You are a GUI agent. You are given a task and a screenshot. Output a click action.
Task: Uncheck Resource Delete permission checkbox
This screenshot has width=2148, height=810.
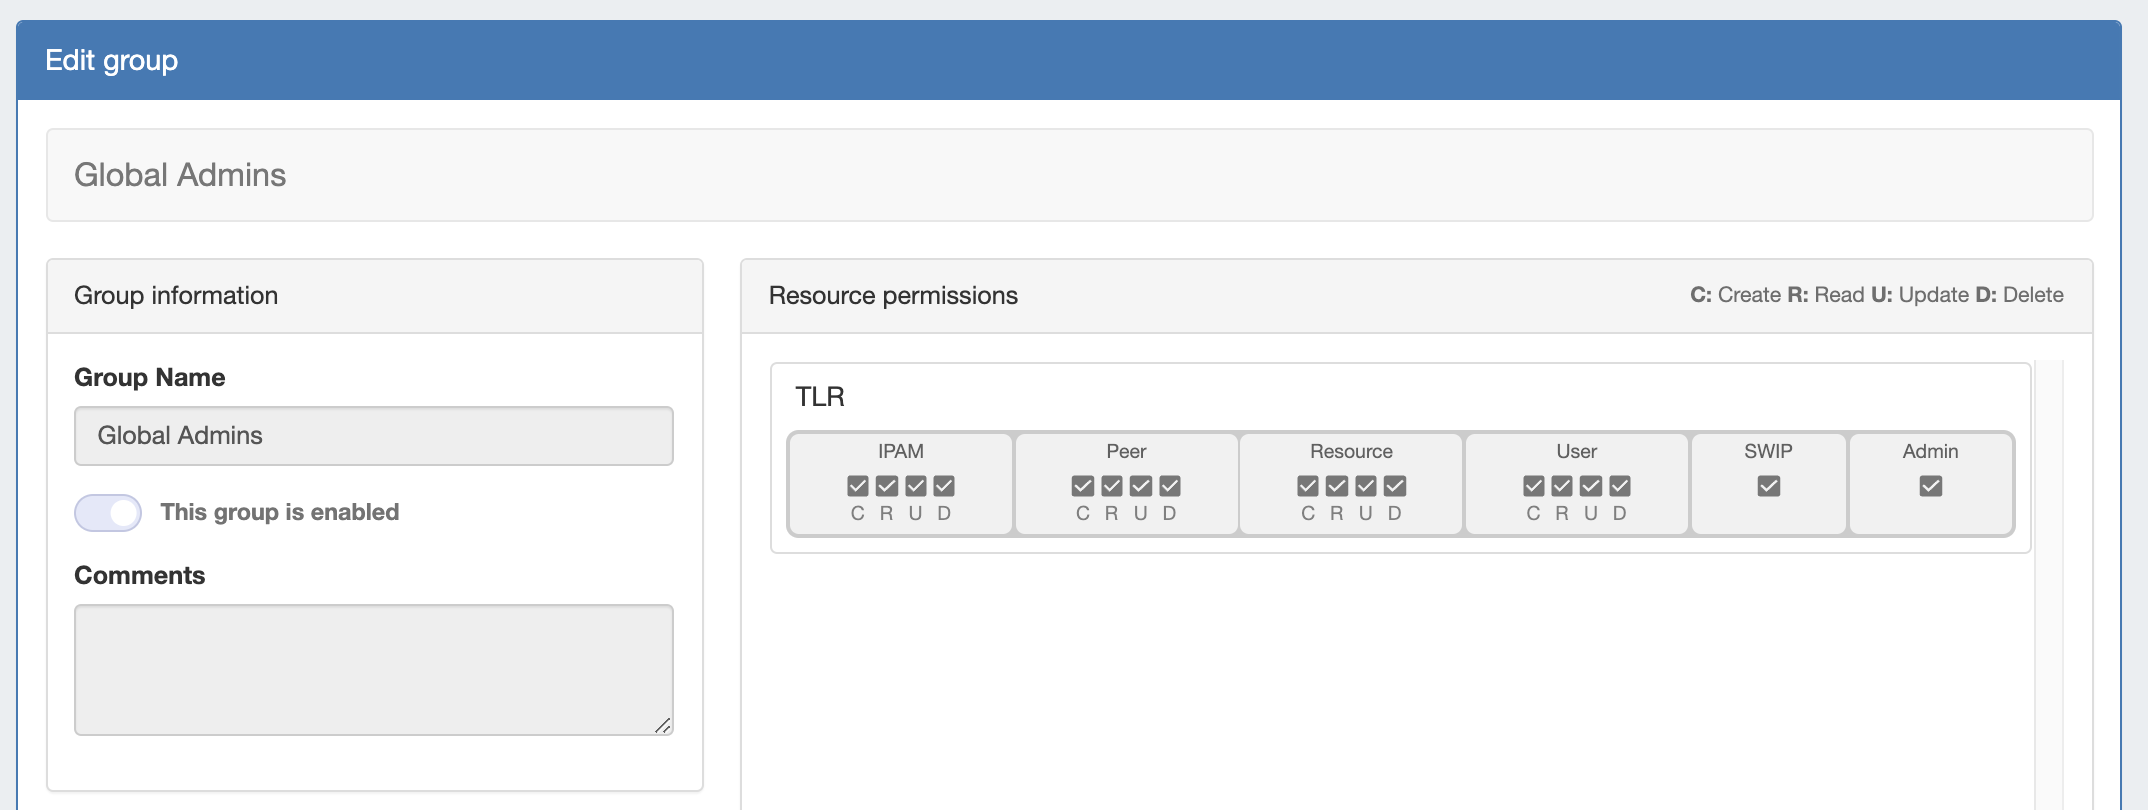[x=1395, y=486]
